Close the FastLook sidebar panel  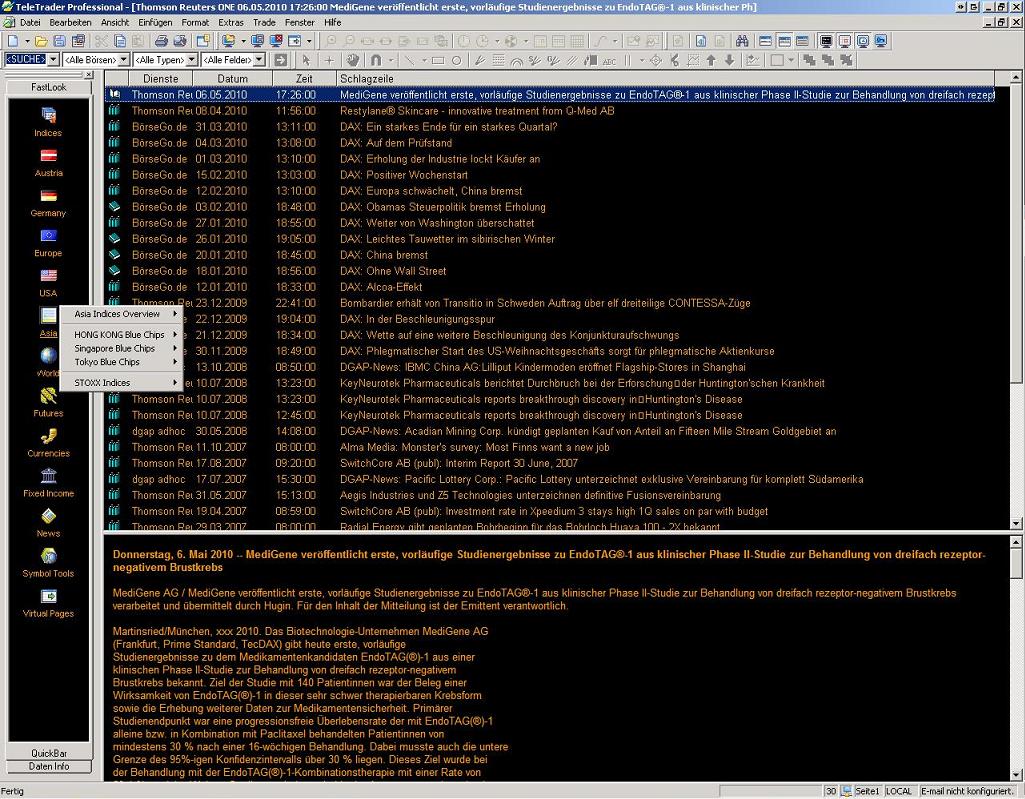pos(89,75)
